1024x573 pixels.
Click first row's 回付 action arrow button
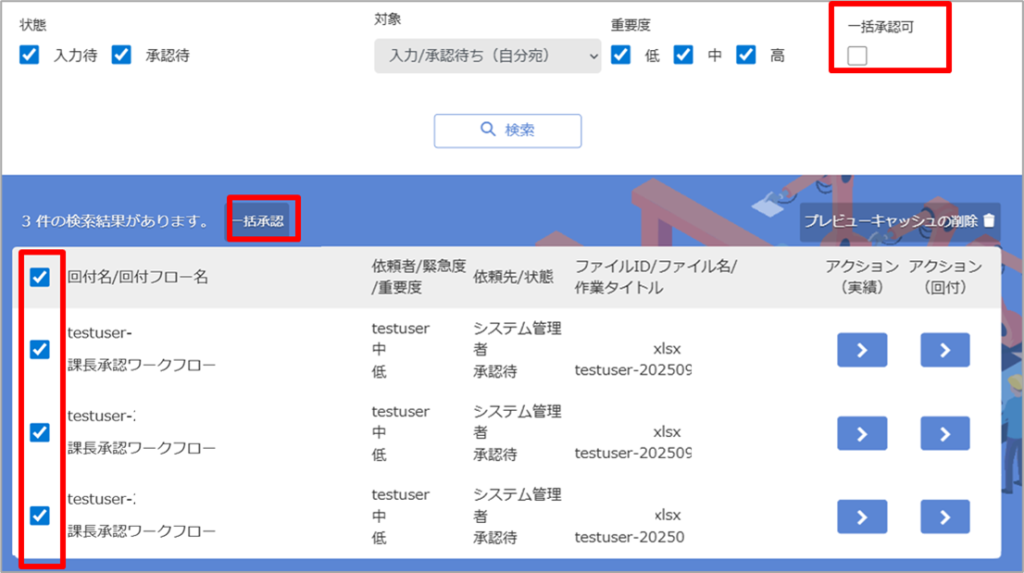point(946,350)
